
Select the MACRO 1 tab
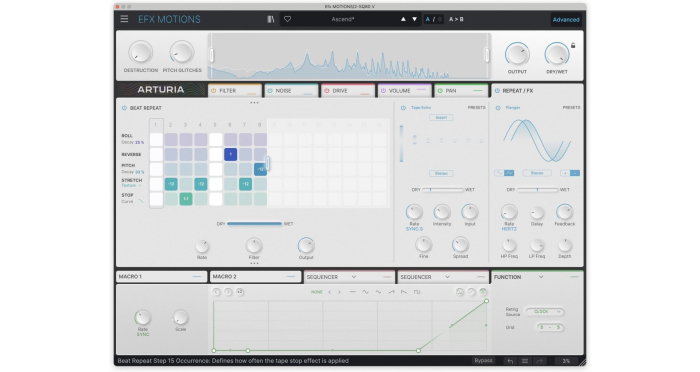point(161,277)
